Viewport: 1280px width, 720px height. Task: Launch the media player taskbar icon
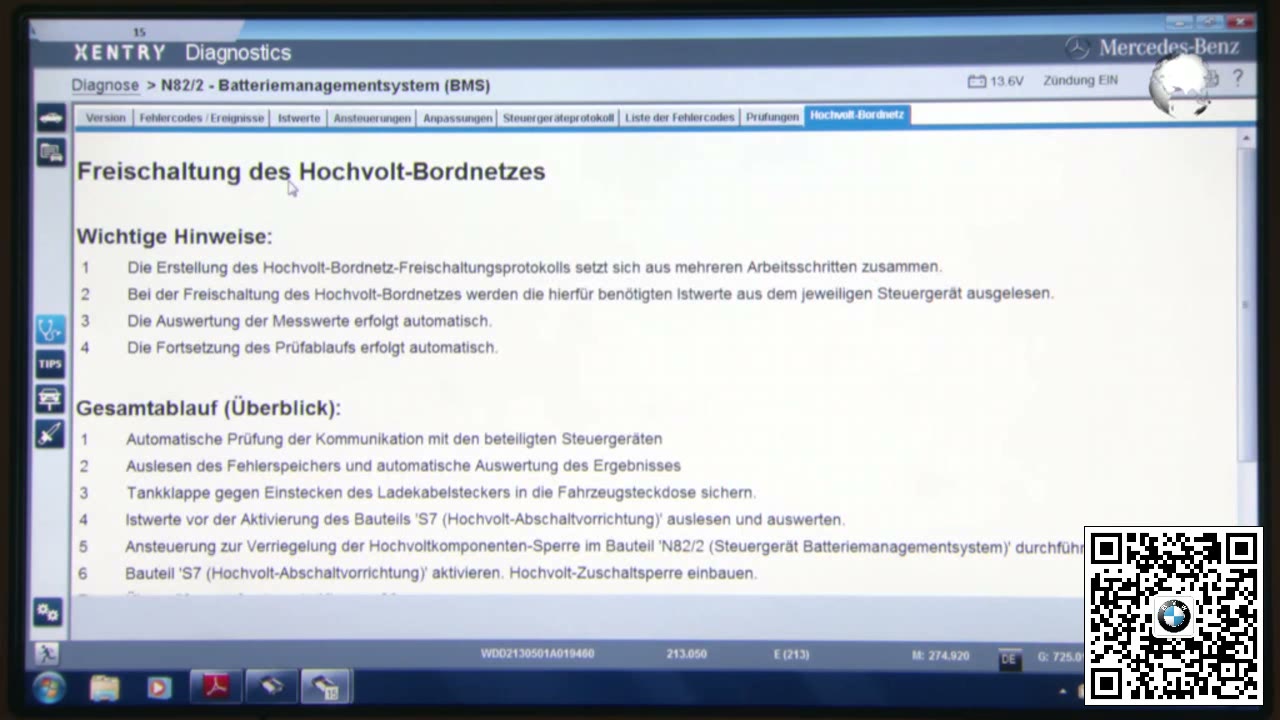click(158, 688)
